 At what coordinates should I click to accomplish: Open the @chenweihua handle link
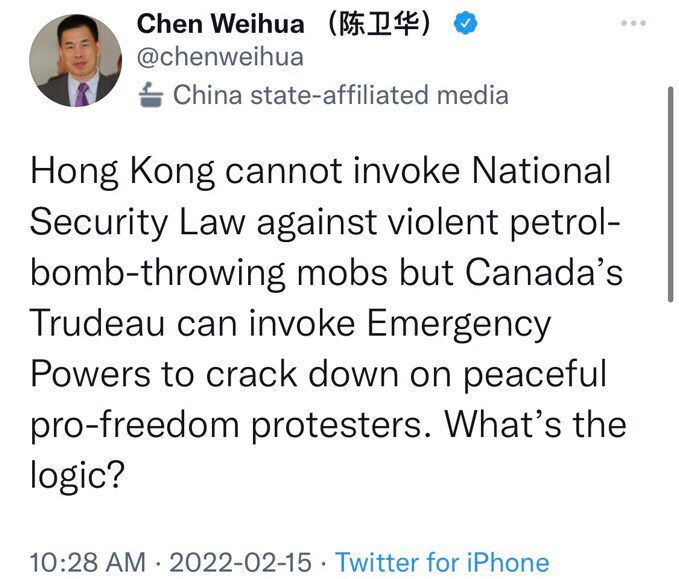click(x=220, y=57)
